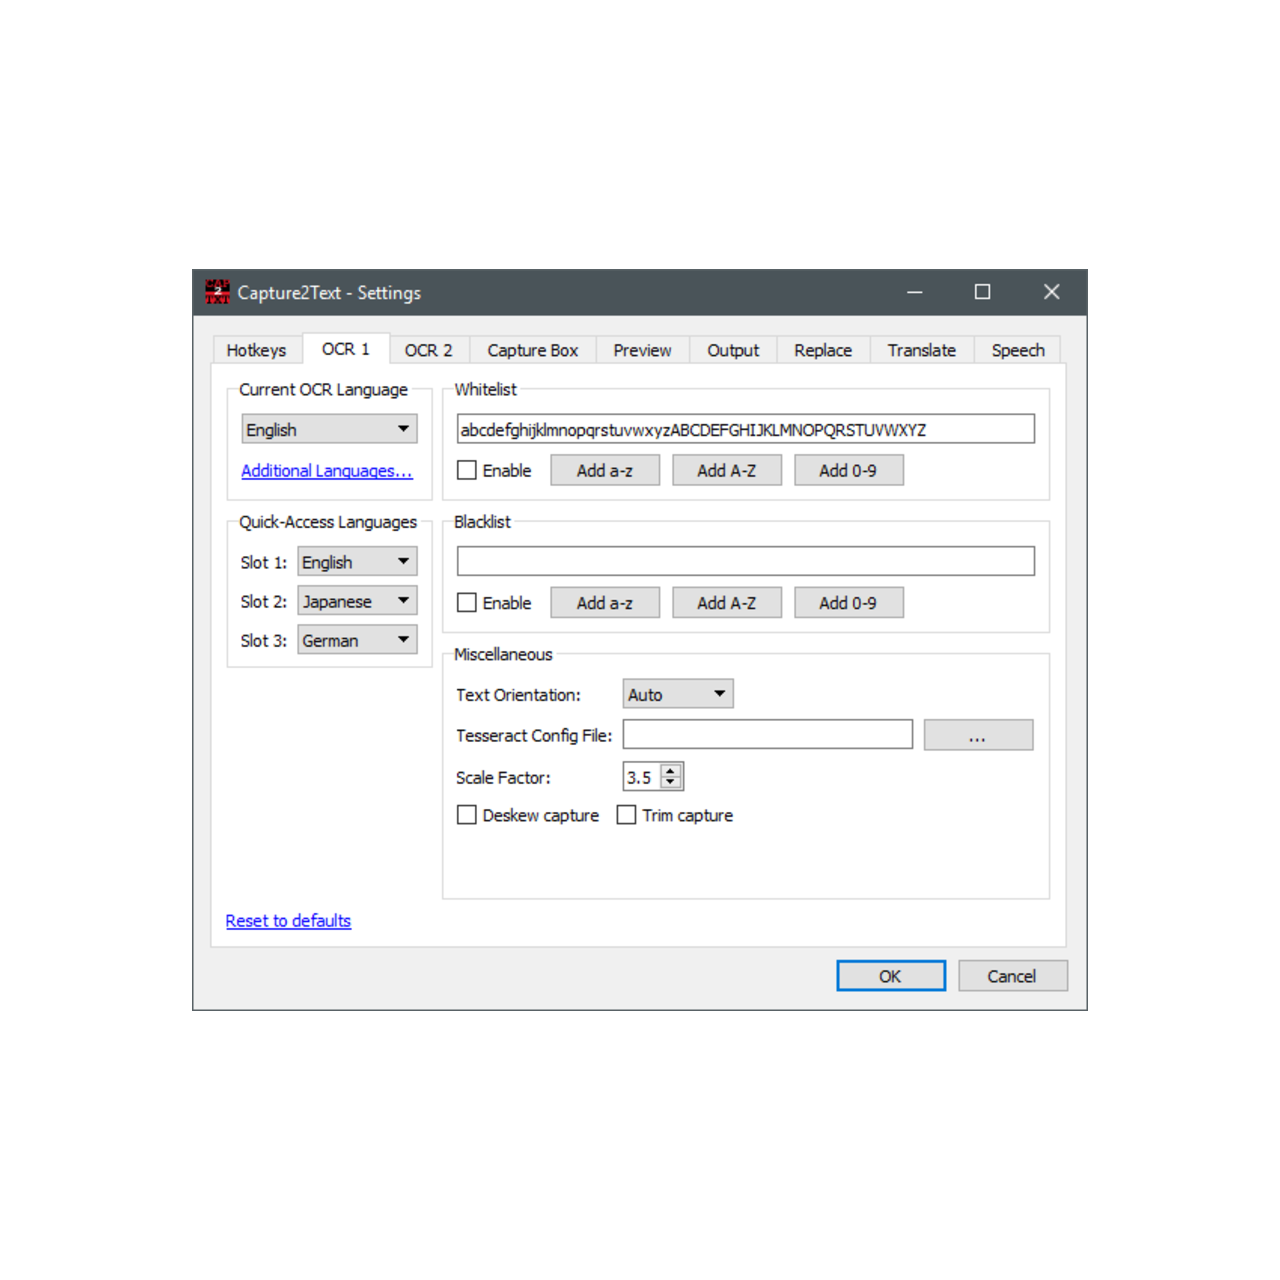Toggle Deskew capture option
Viewport: 1280px width, 1280px height.
point(467,815)
